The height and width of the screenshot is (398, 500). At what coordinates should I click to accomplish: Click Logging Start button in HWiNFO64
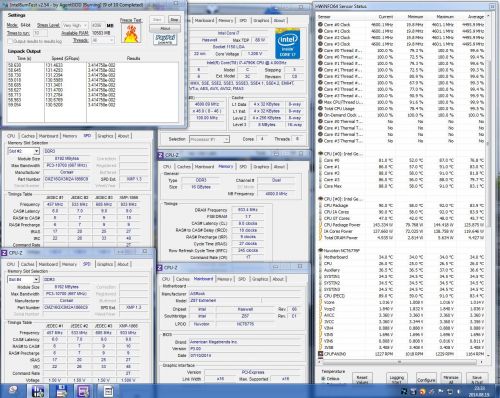397,379
